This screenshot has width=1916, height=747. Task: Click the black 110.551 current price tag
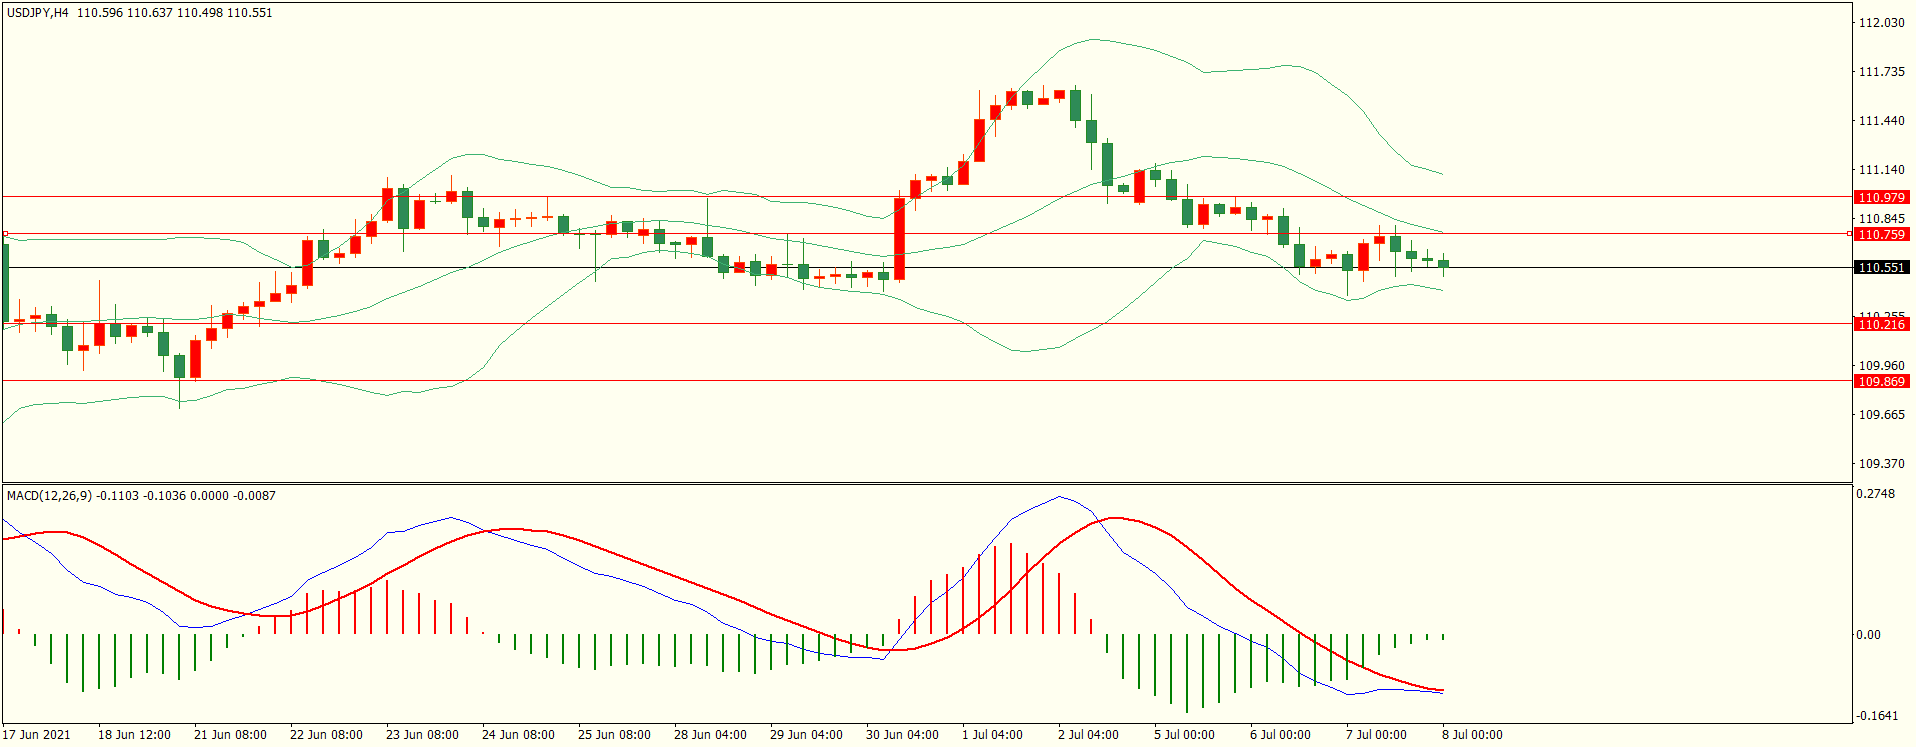[x=1881, y=268]
